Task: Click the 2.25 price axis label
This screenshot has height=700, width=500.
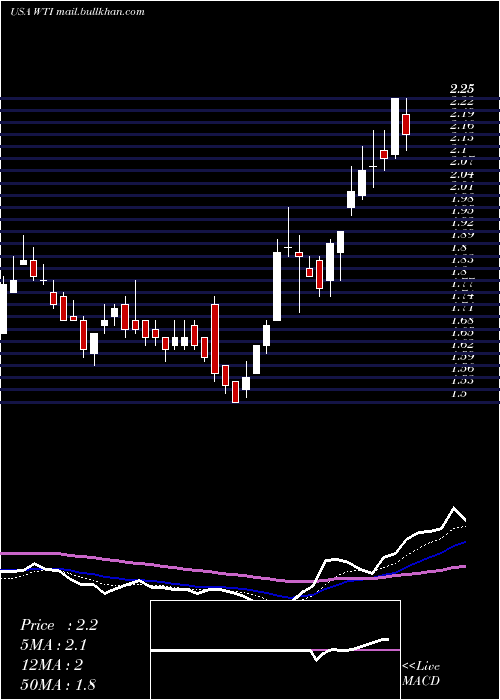Action: coord(462,89)
